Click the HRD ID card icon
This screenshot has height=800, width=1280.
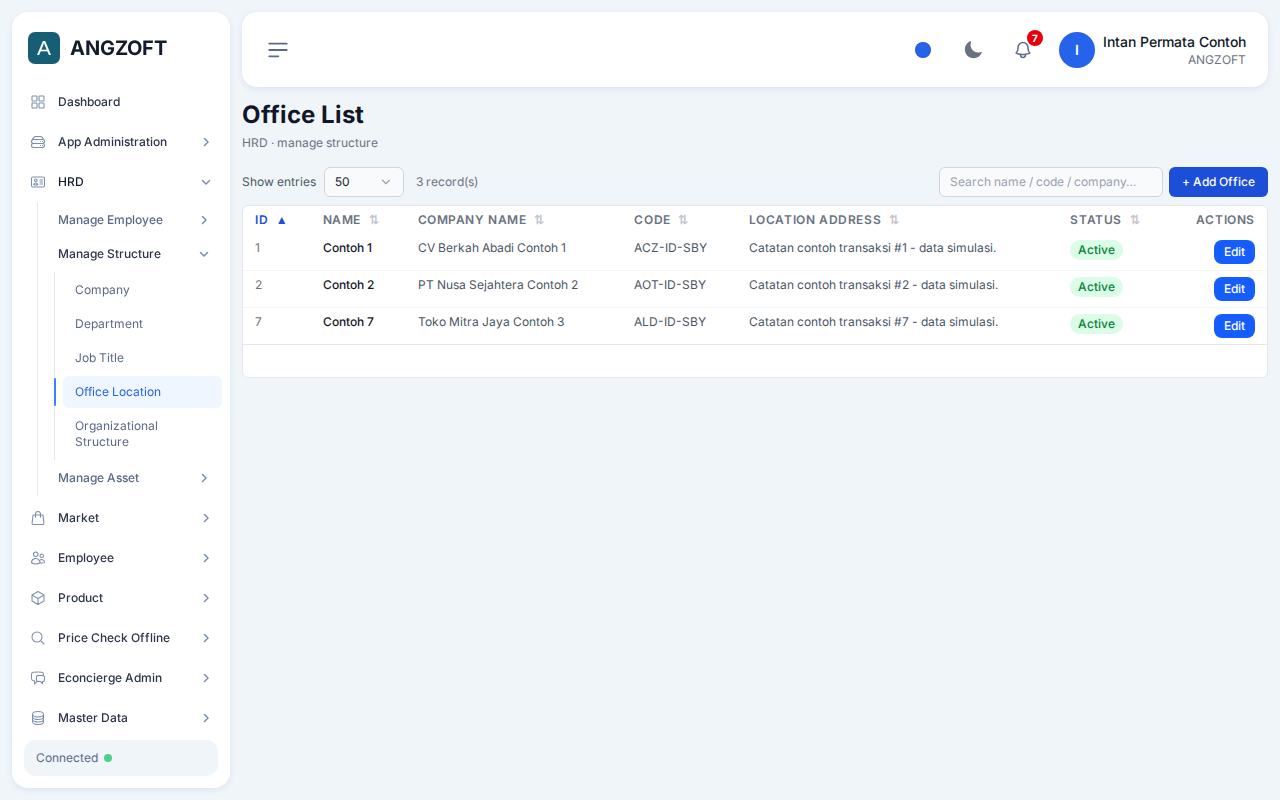tap(38, 182)
